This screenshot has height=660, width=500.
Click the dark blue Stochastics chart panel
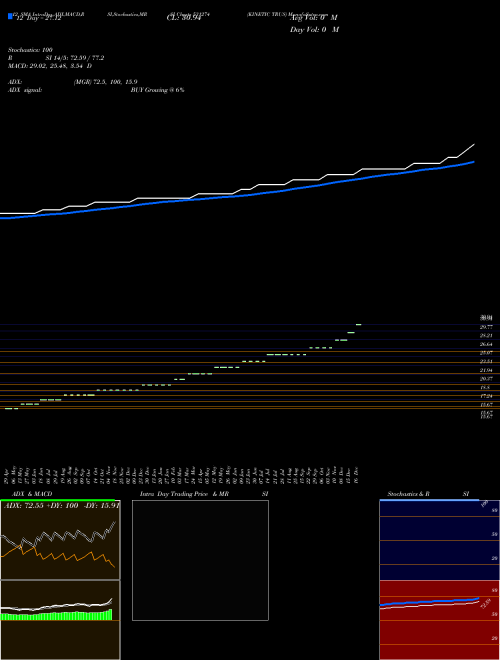(x=439, y=540)
